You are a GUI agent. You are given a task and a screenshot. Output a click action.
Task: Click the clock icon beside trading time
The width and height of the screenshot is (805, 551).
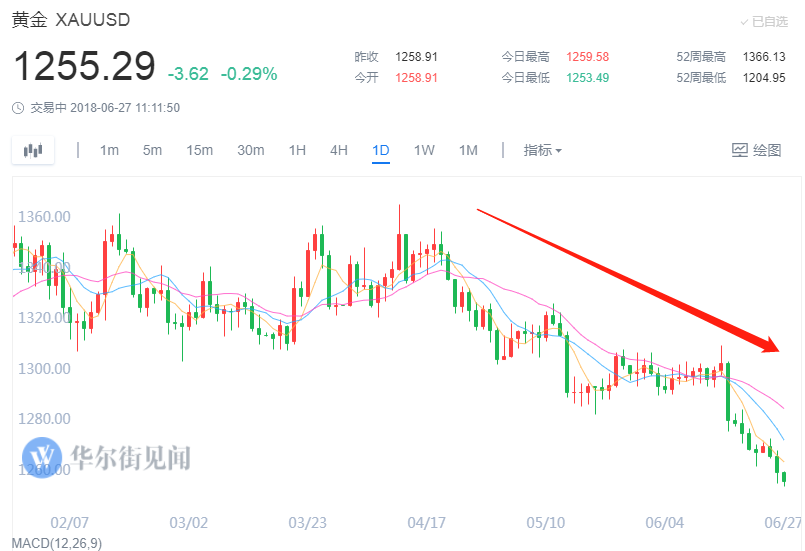point(17,108)
